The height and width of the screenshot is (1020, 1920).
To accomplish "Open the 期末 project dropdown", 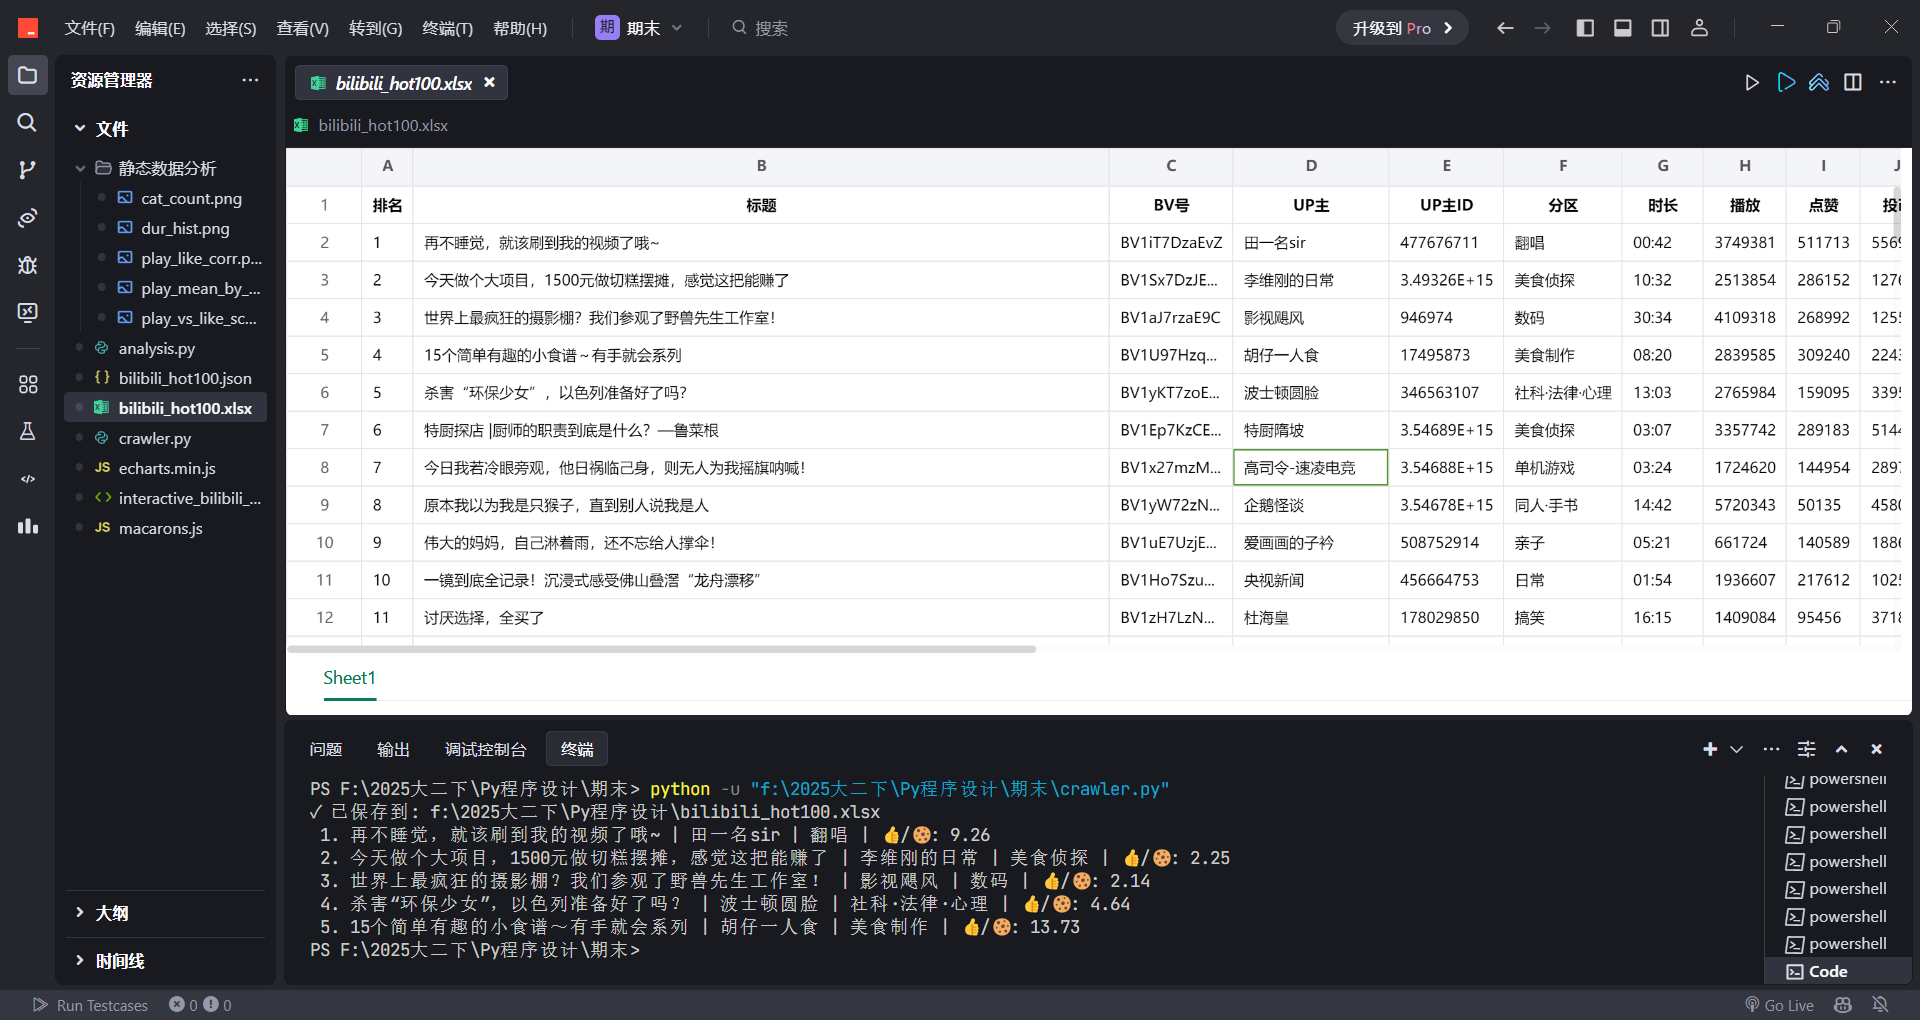I will click(639, 28).
